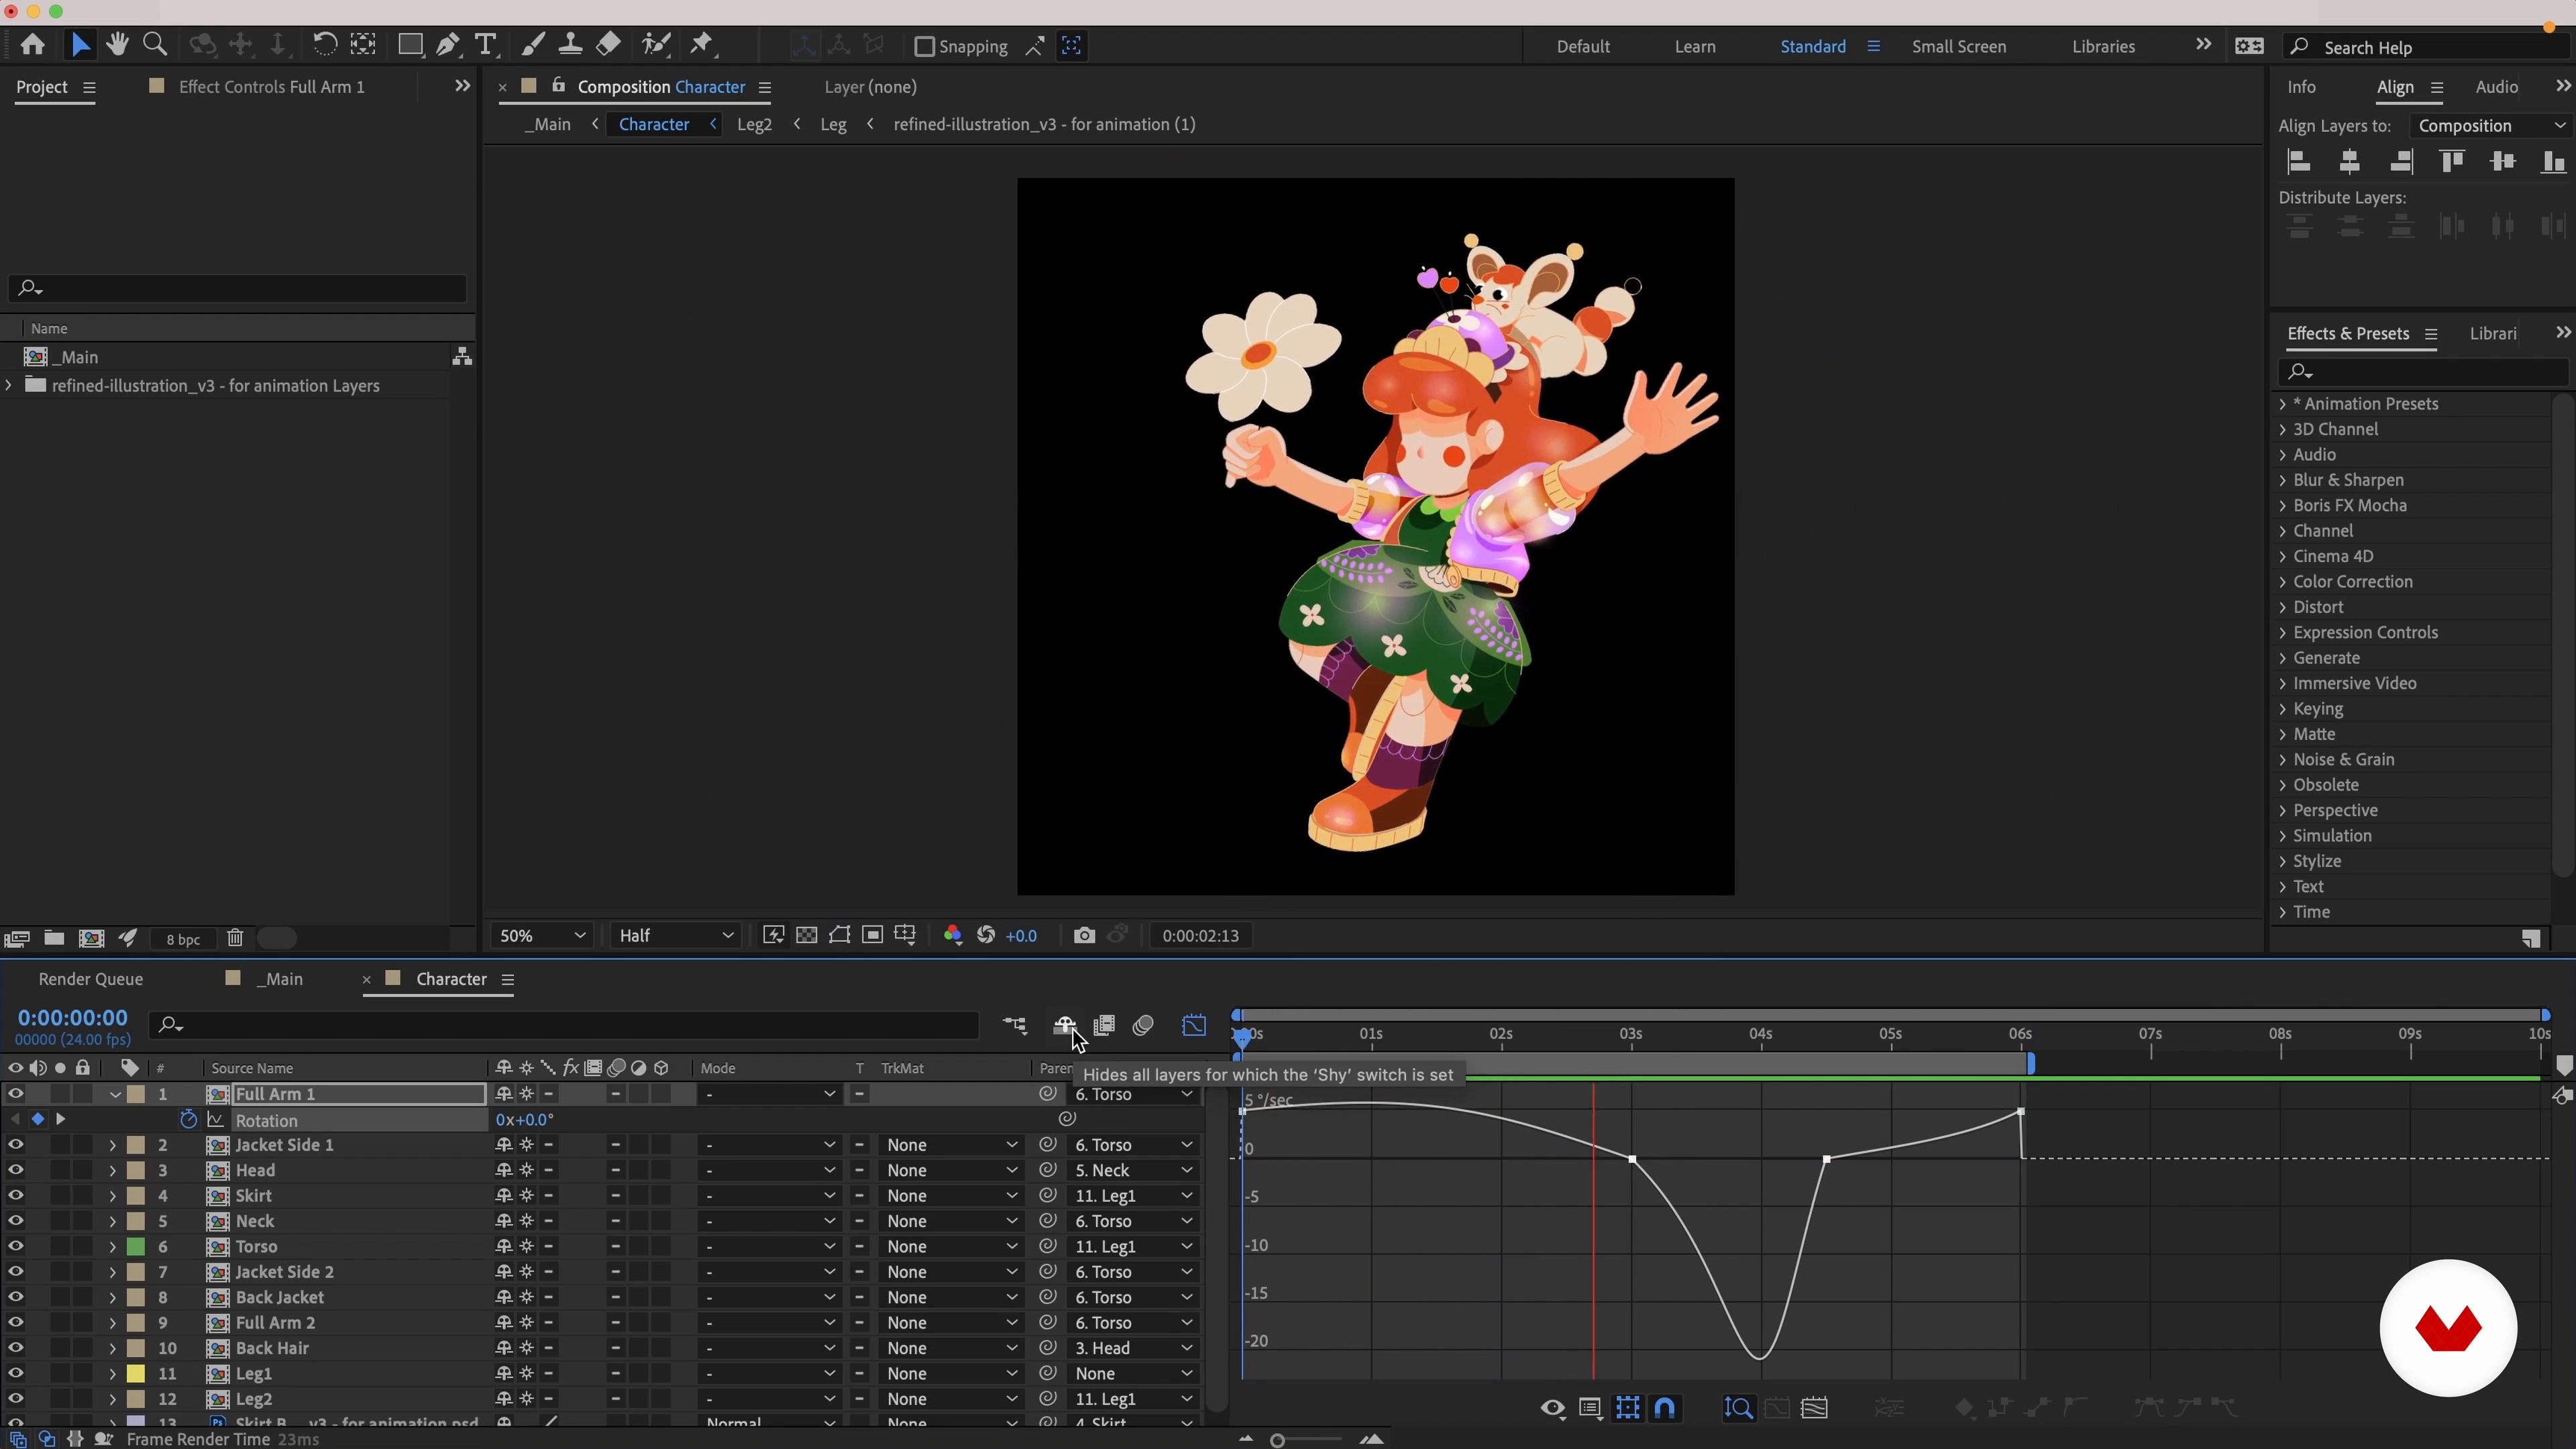Image resolution: width=2576 pixels, height=1449 pixels.
Task: Hide the Torso layer eye icon
Action: click(16, 1247)
